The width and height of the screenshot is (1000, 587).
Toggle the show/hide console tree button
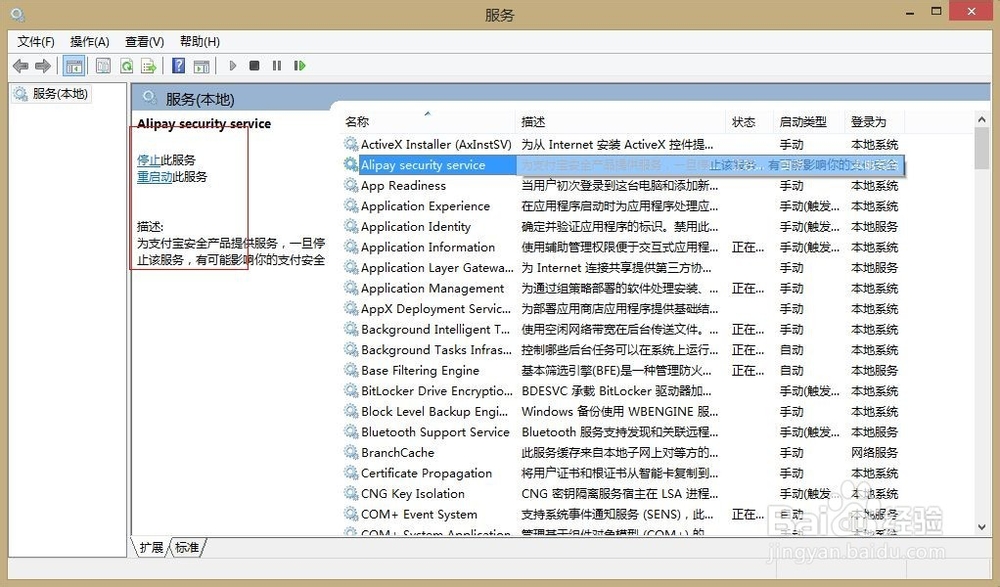(73, 66)
